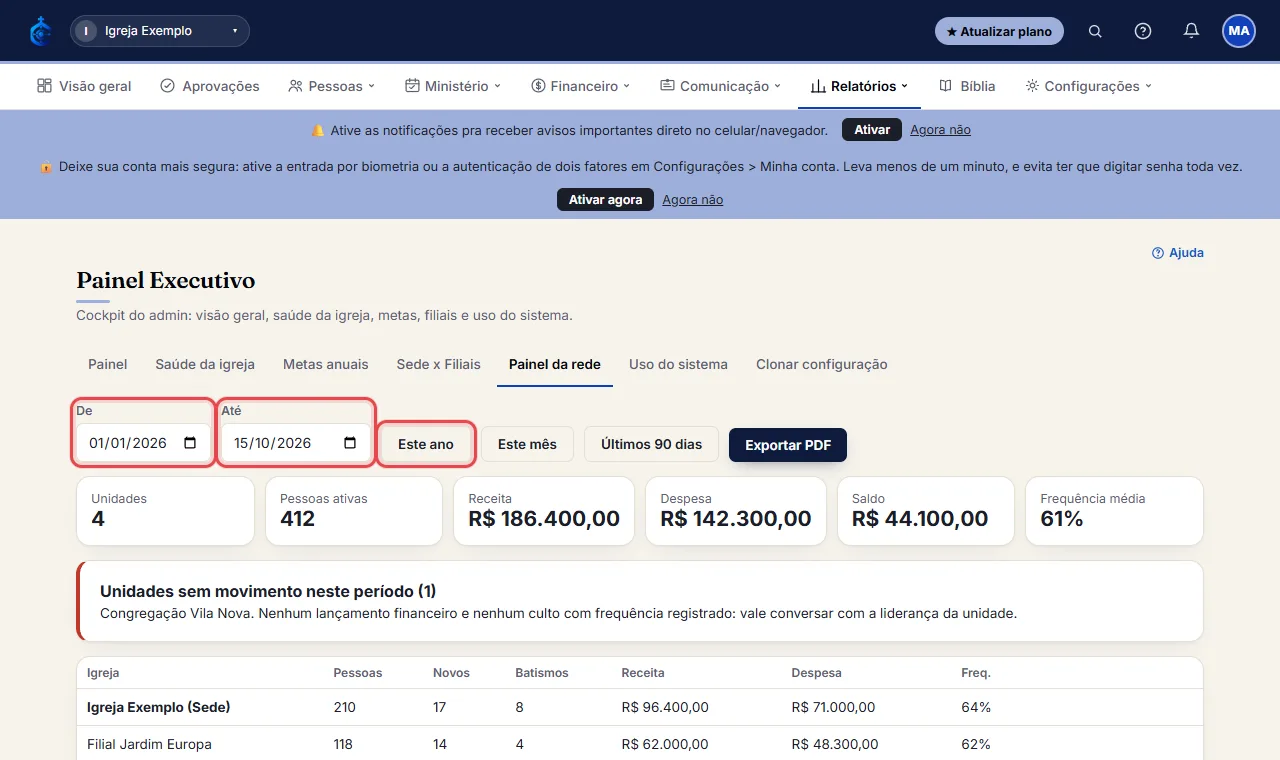
Task: Expand the Relatórios menu
Action: point(859,86)
